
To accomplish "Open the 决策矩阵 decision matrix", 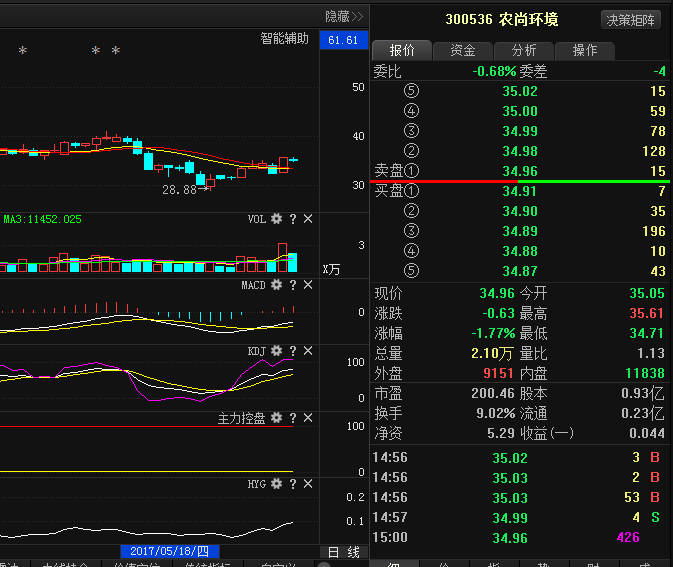I will [631, 20].
